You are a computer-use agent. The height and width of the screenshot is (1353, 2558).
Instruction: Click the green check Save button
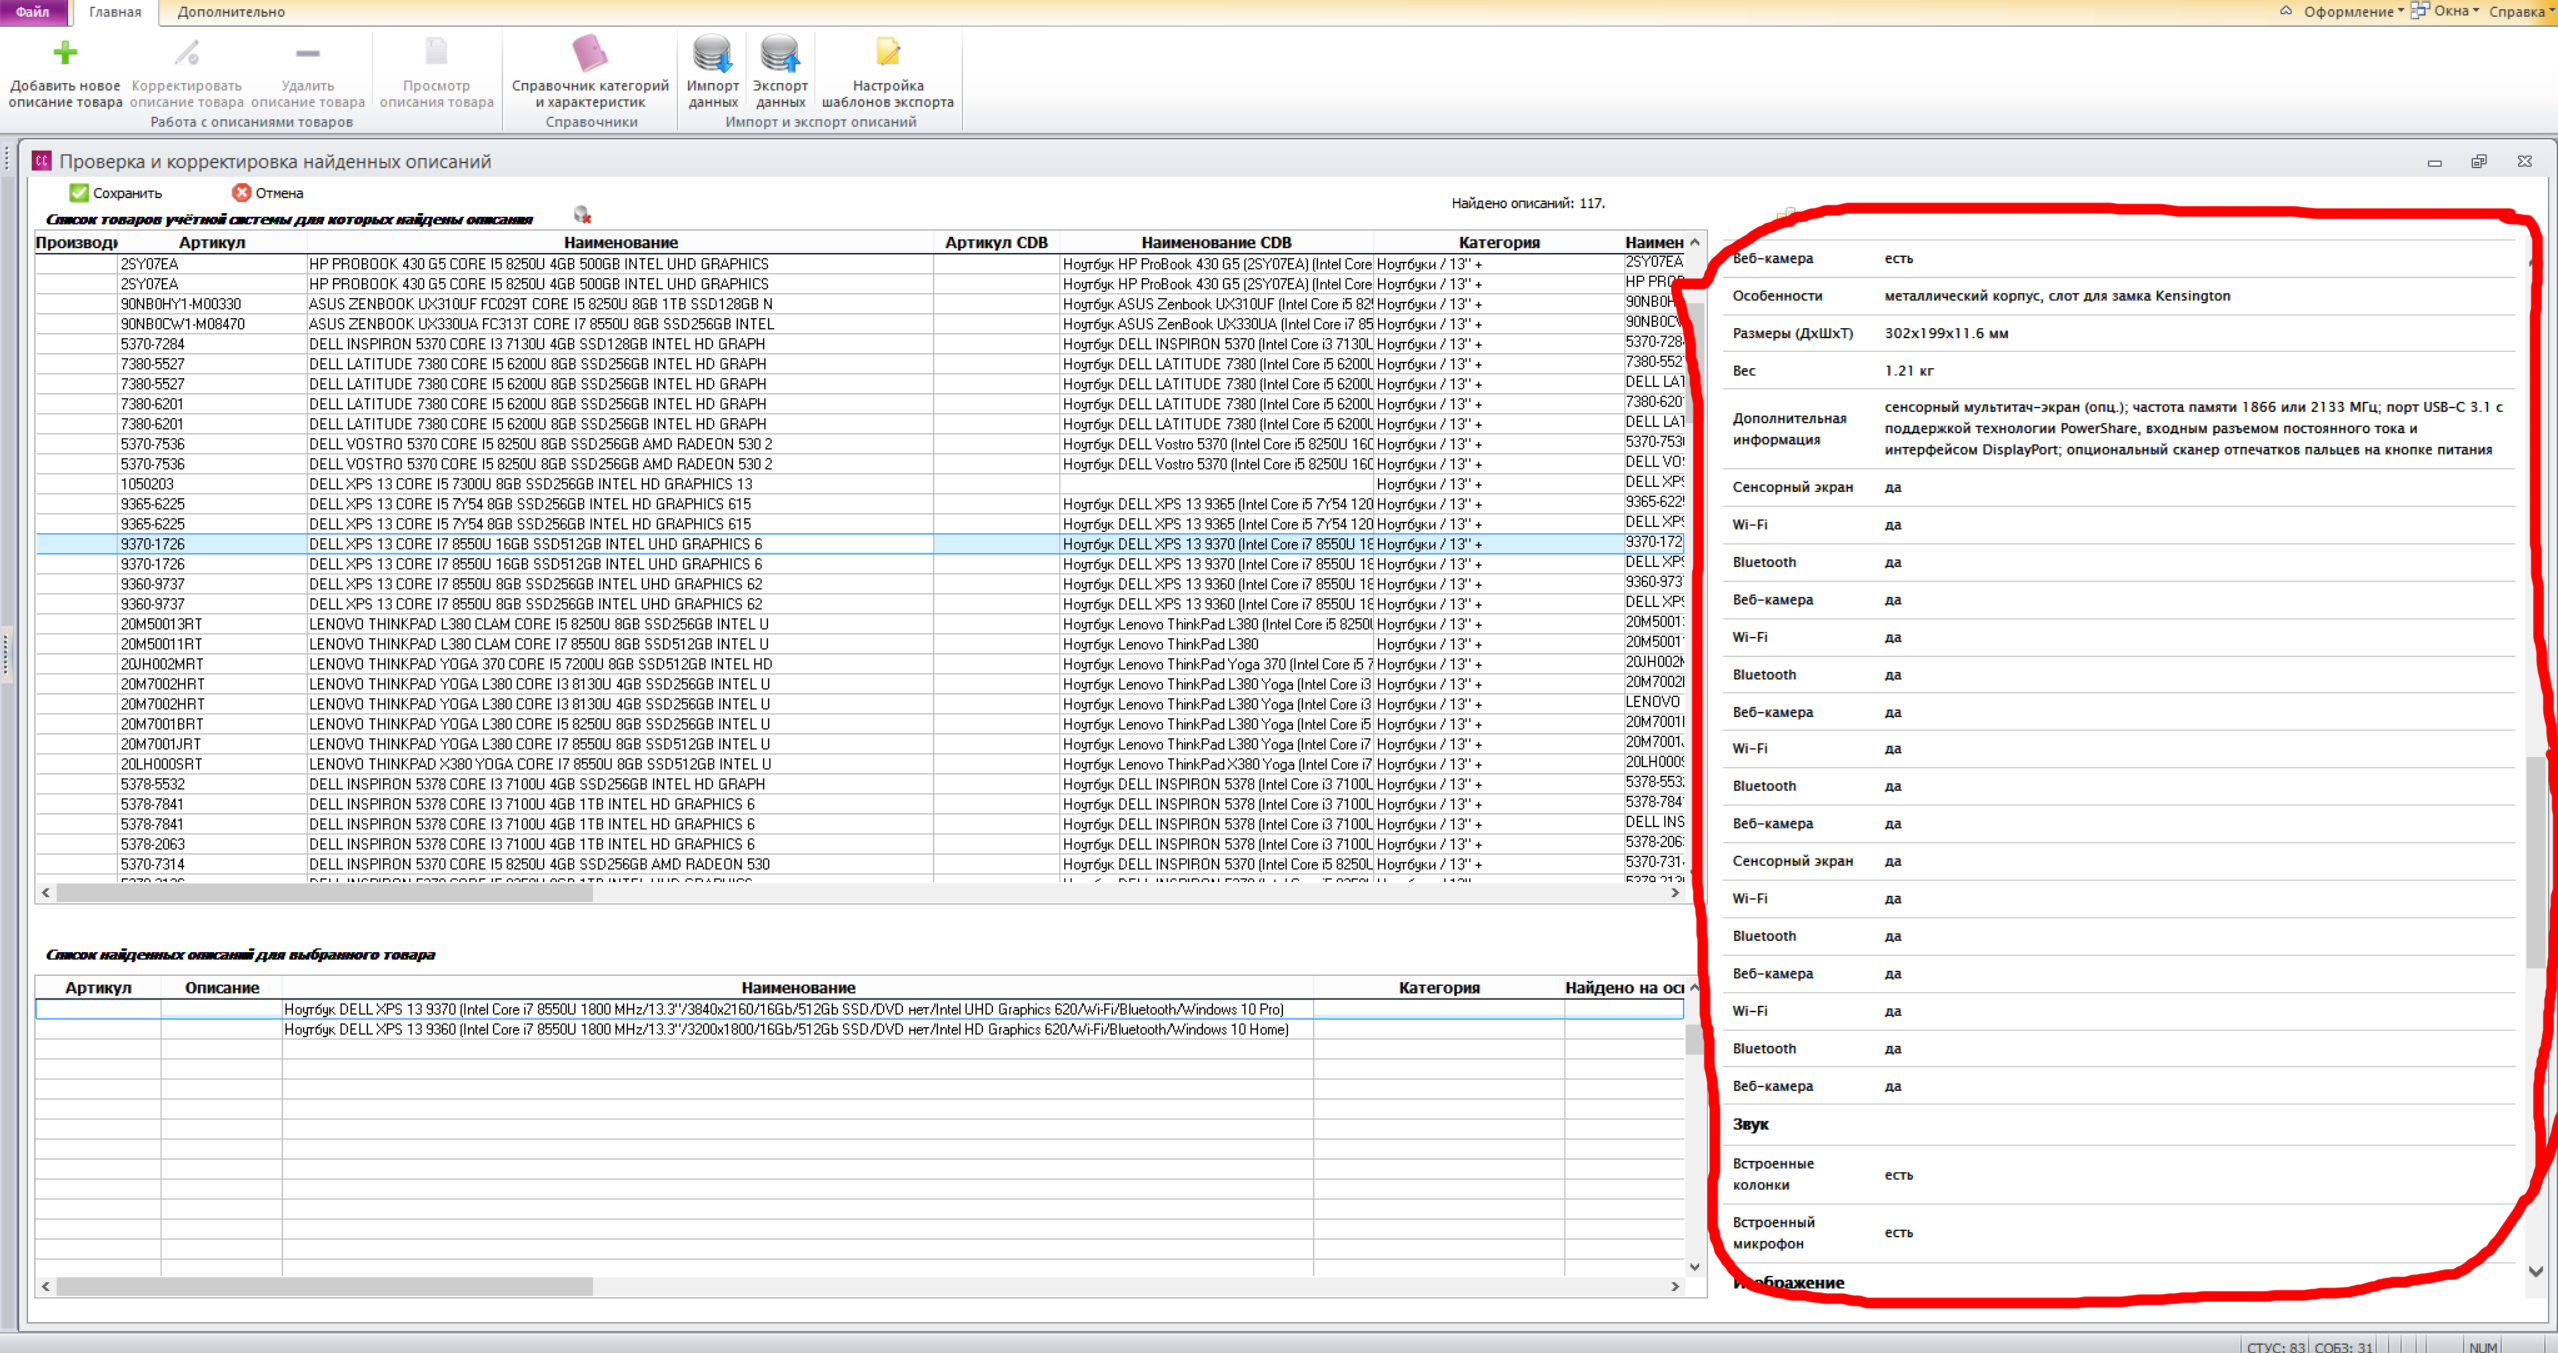point(115,193)
